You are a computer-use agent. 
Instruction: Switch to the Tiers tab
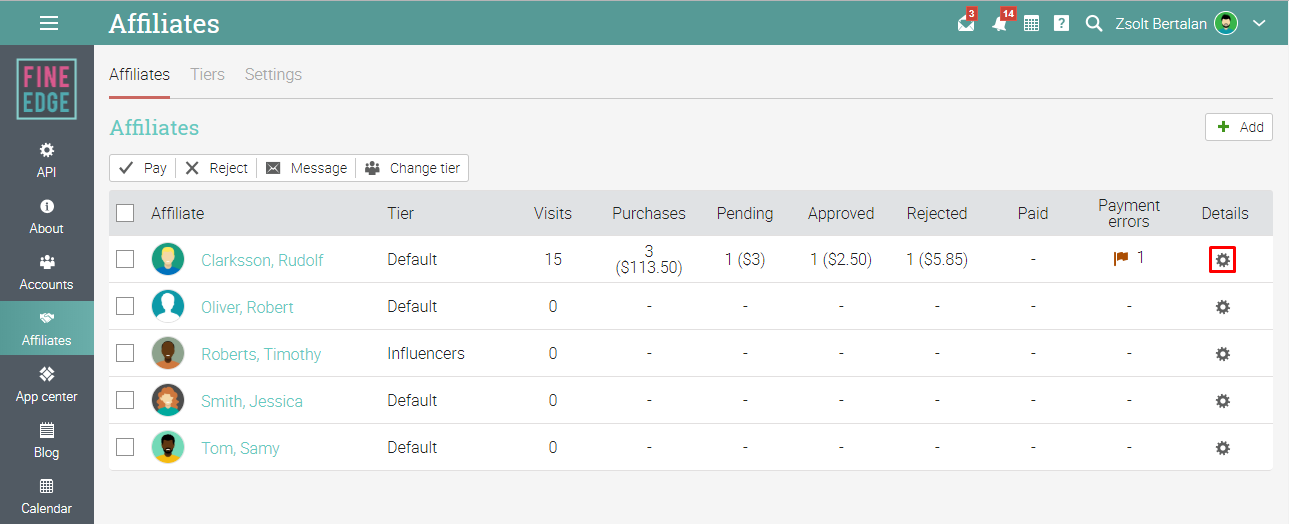coord(207,75)
